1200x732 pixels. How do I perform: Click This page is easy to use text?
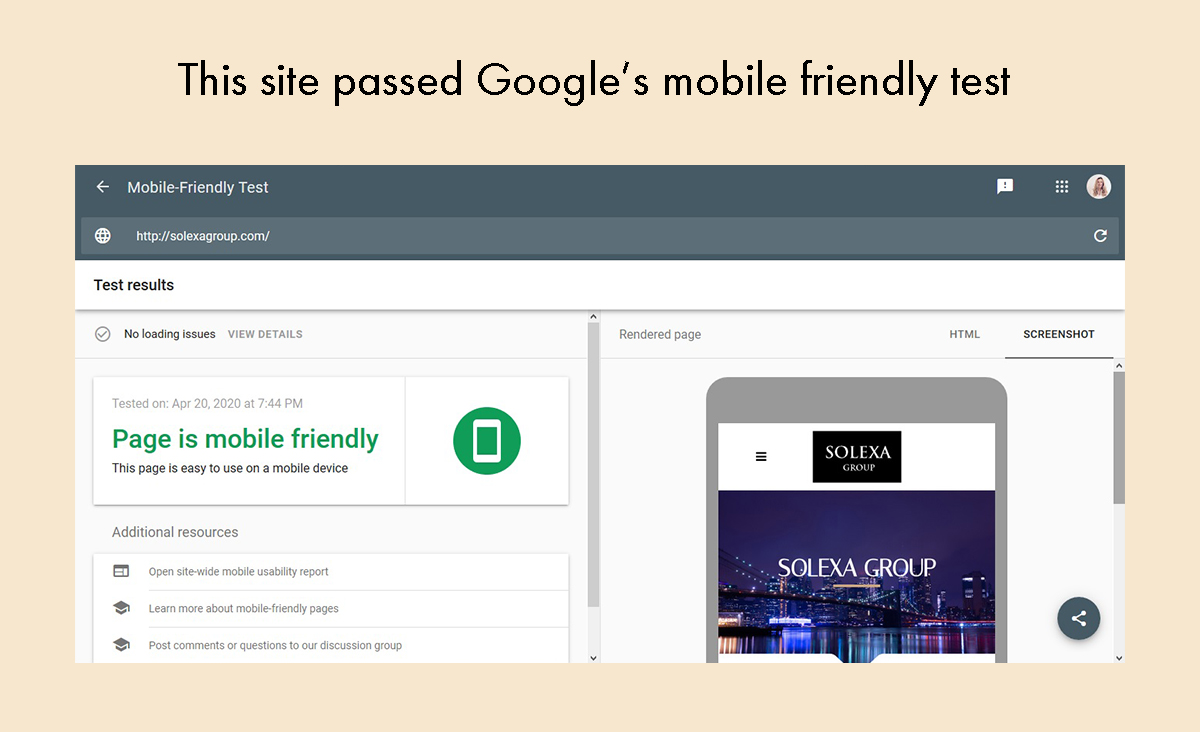pyautogui.click(x=230, y=468)
